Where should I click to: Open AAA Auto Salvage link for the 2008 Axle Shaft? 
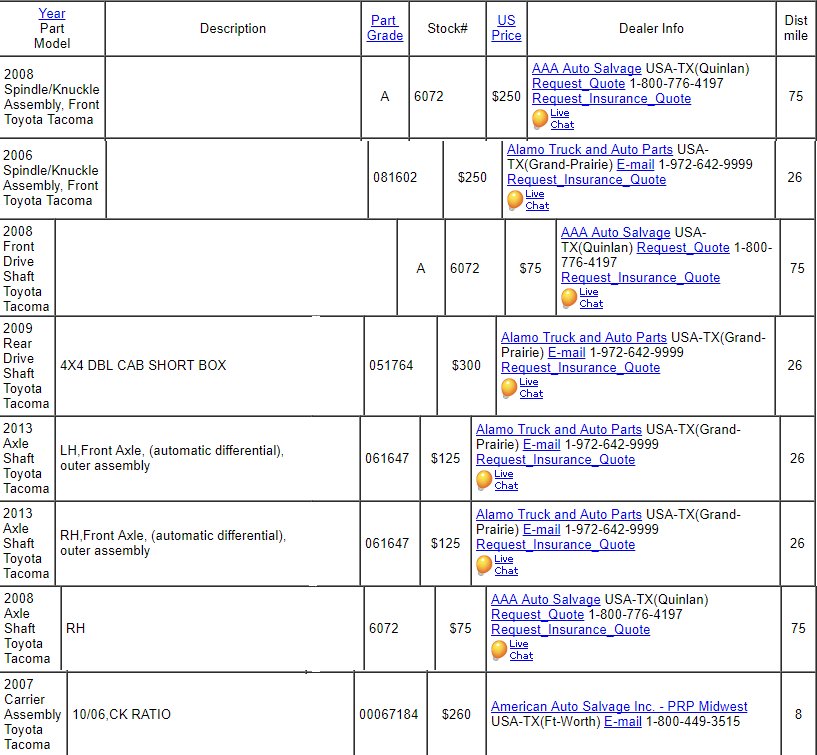(546, 600)
